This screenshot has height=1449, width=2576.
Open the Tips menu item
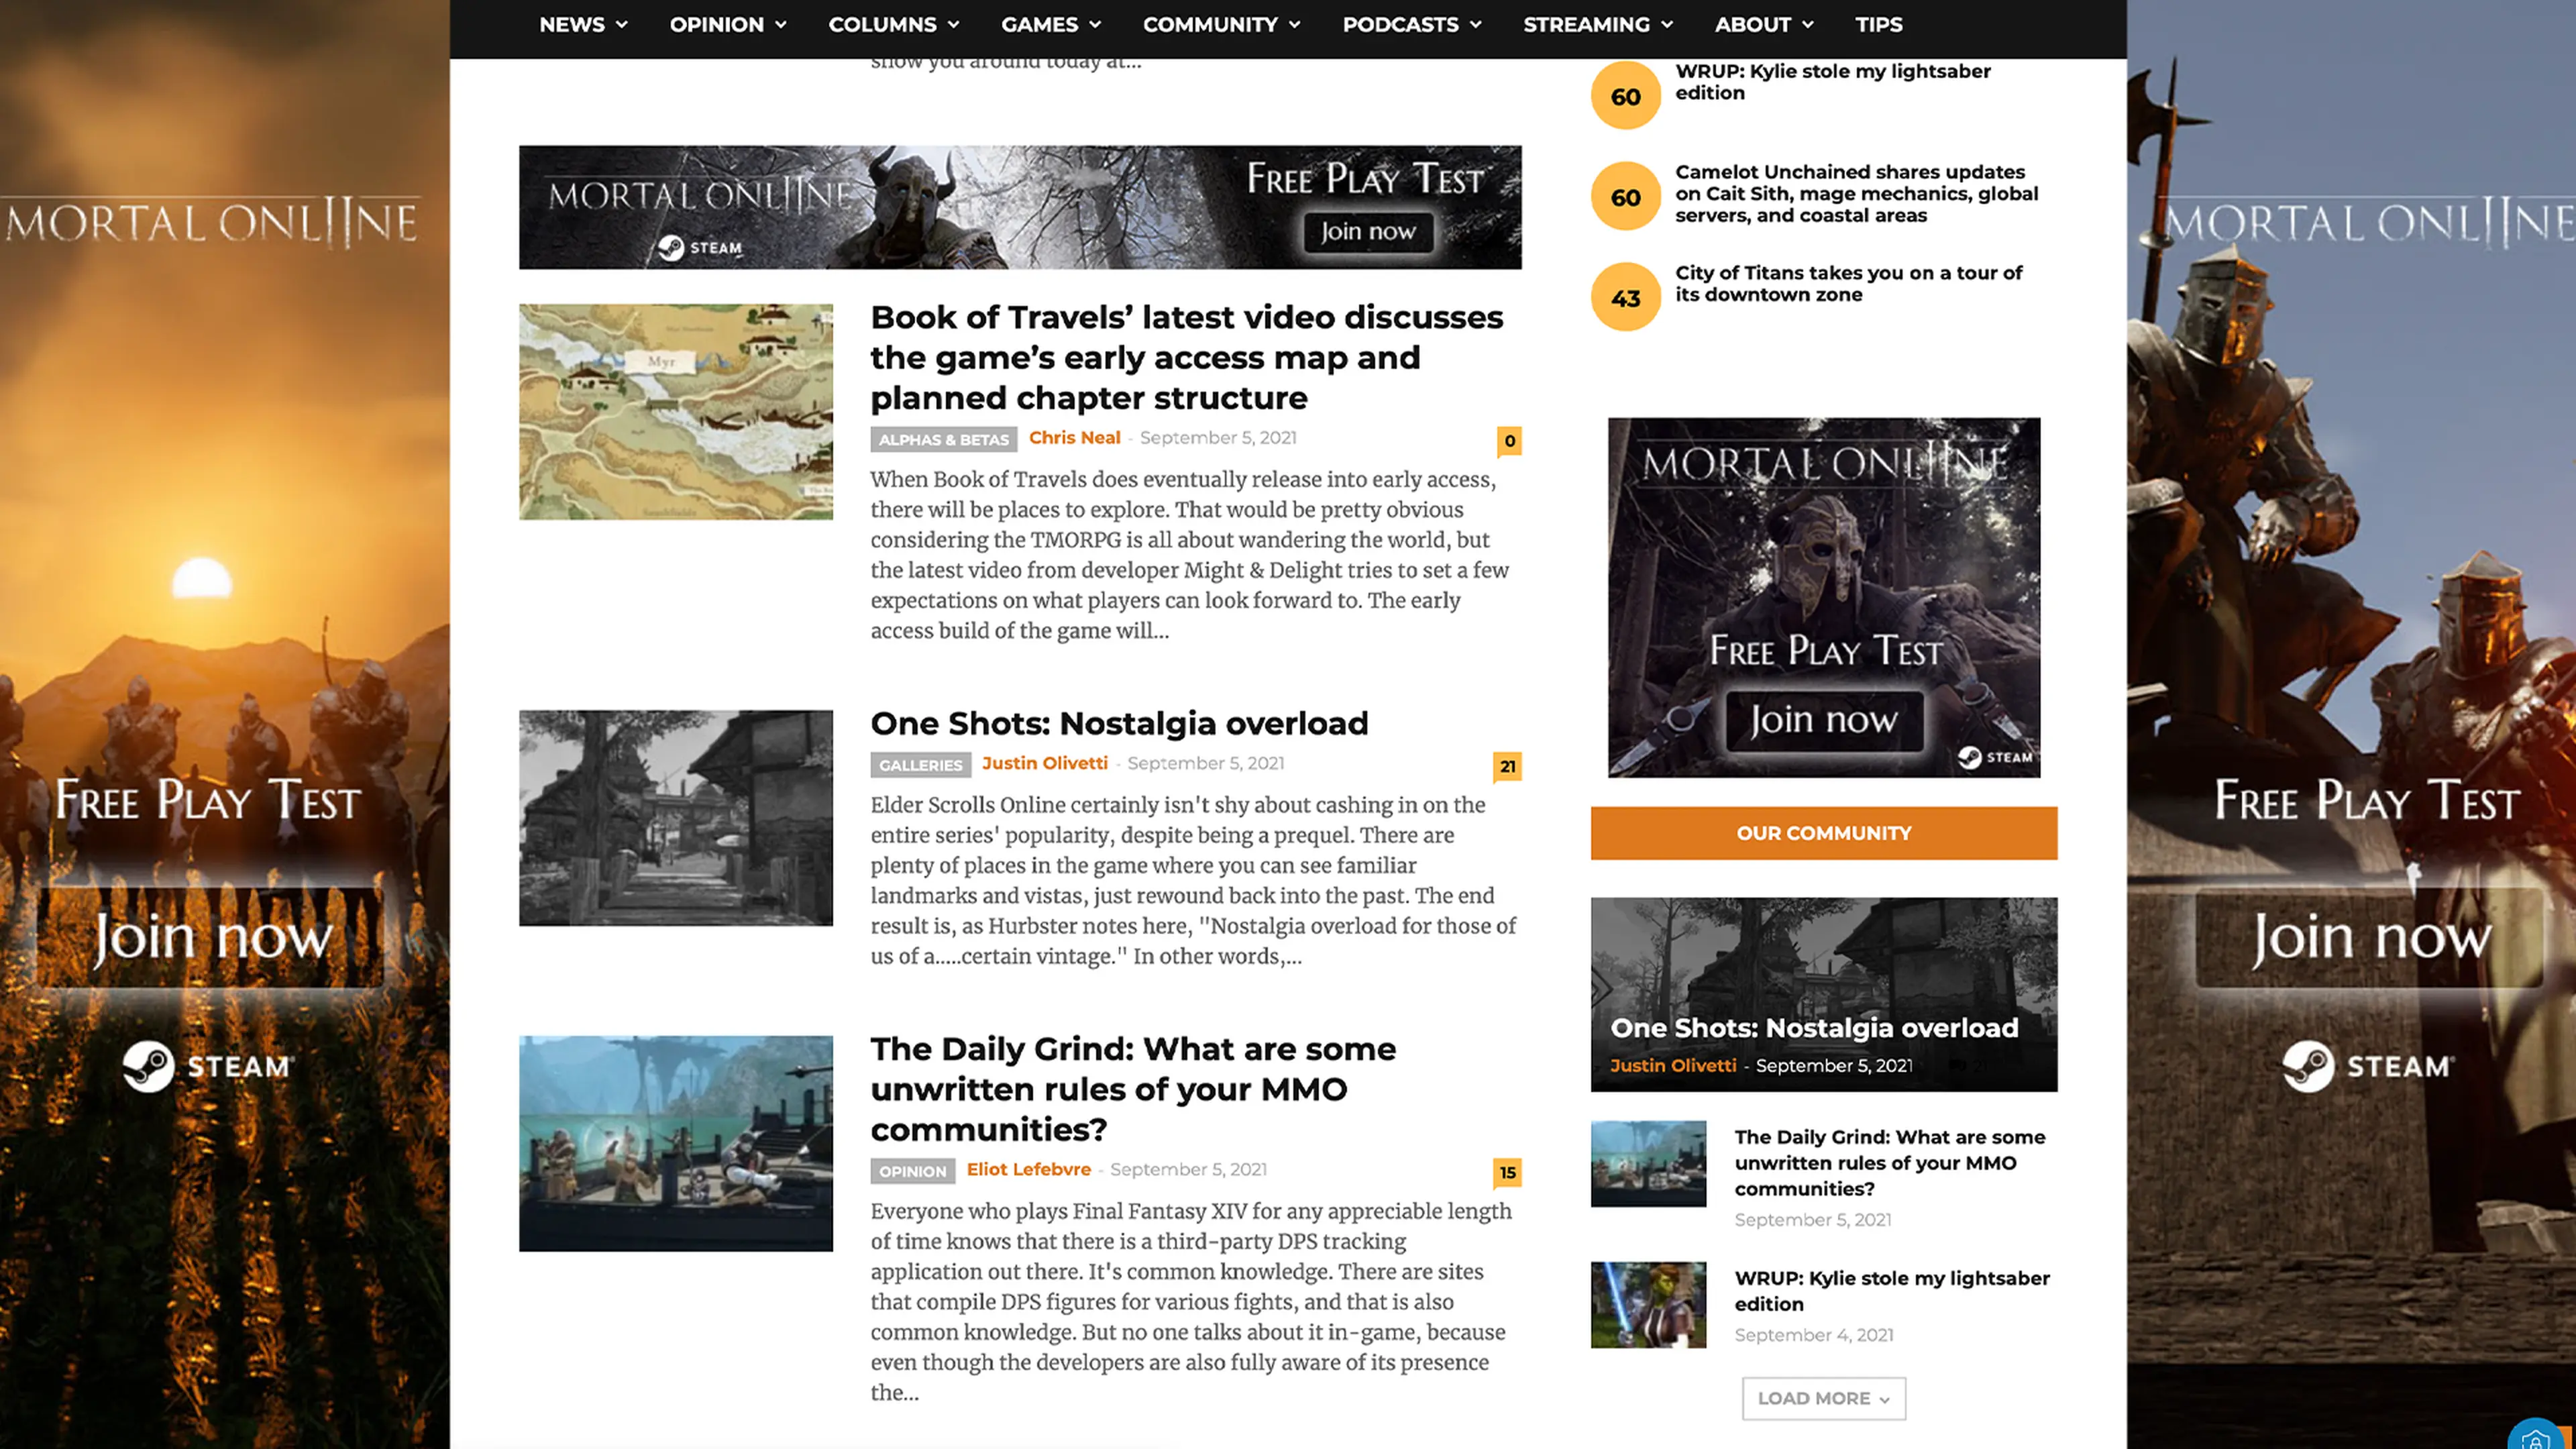coord(1878,25)
